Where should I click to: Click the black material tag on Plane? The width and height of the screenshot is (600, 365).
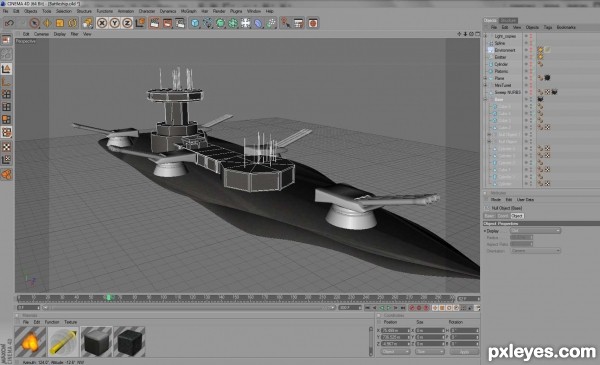547,78
